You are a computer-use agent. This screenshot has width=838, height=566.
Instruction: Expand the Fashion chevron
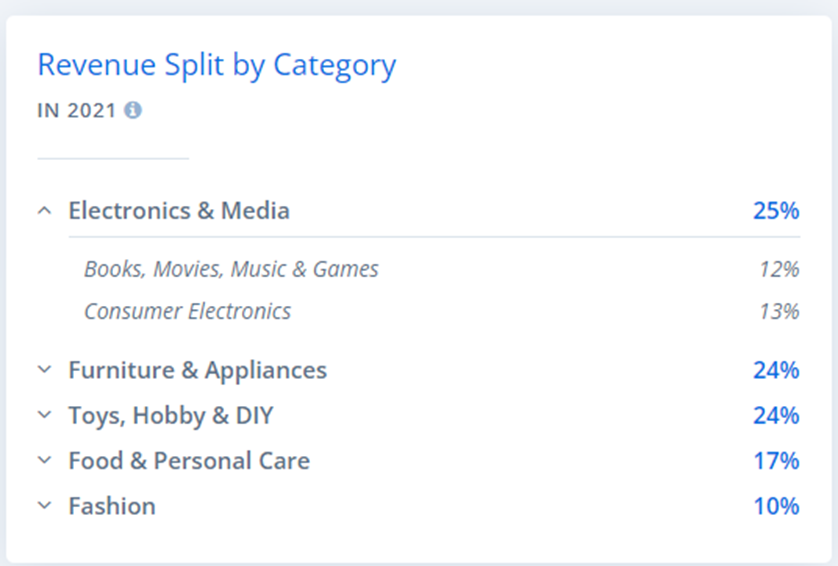(x=45, y=506)
